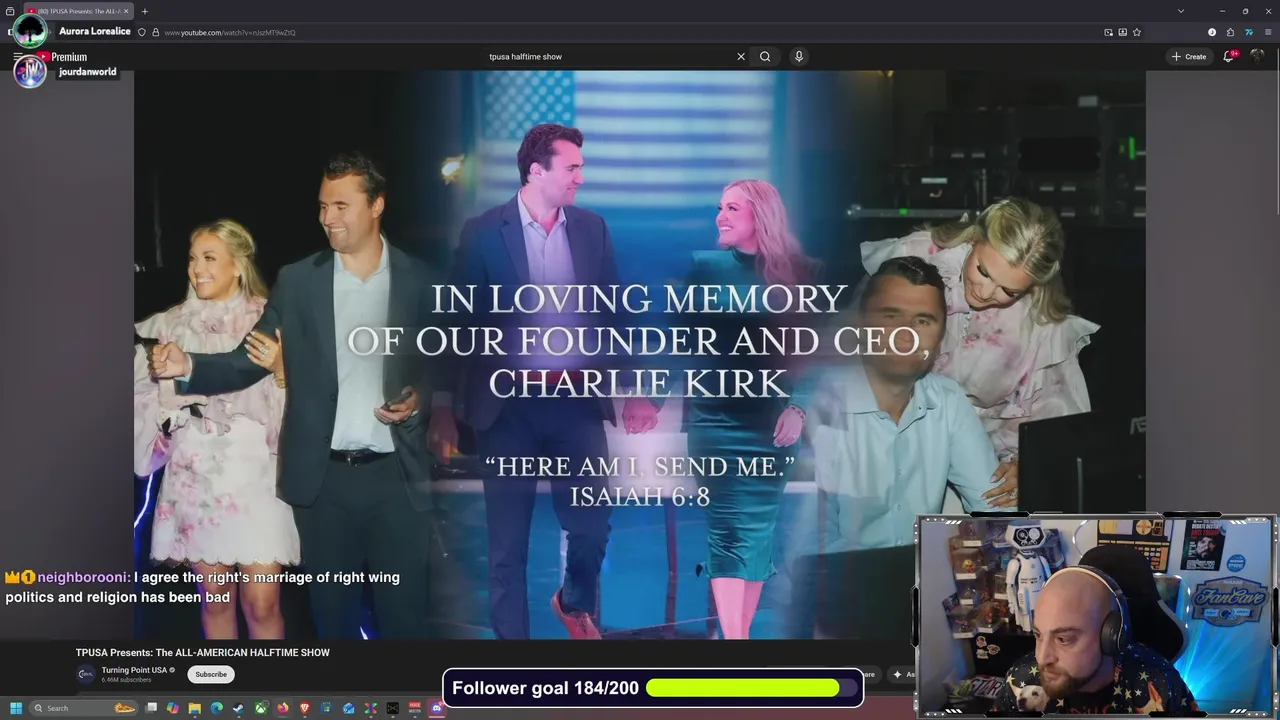Open the Firefox View icon left of tabs

(10, 11)
